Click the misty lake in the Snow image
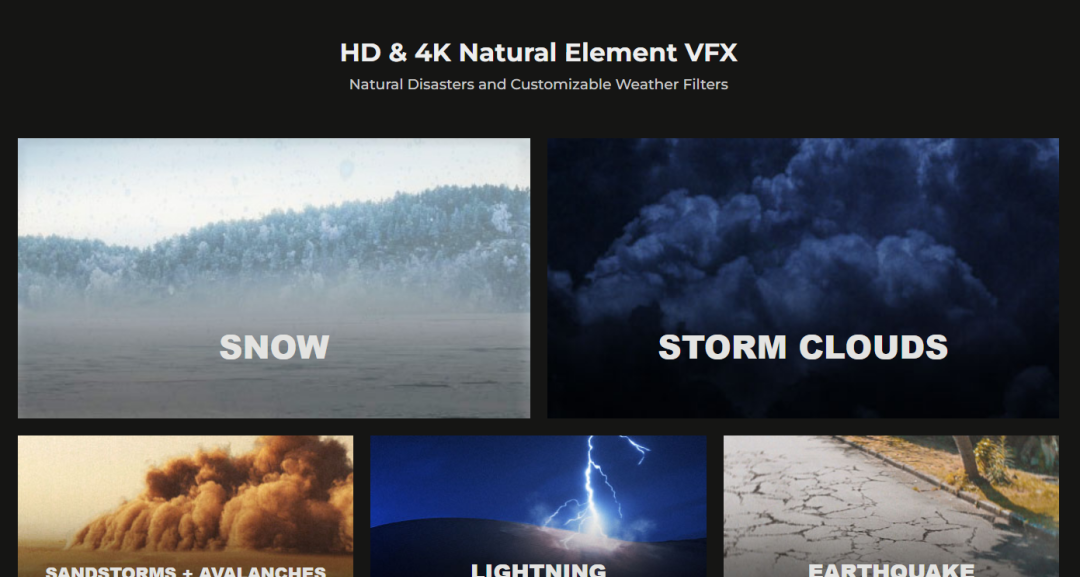This screenshot has width=1080, height=577. (x=274, y=365)
